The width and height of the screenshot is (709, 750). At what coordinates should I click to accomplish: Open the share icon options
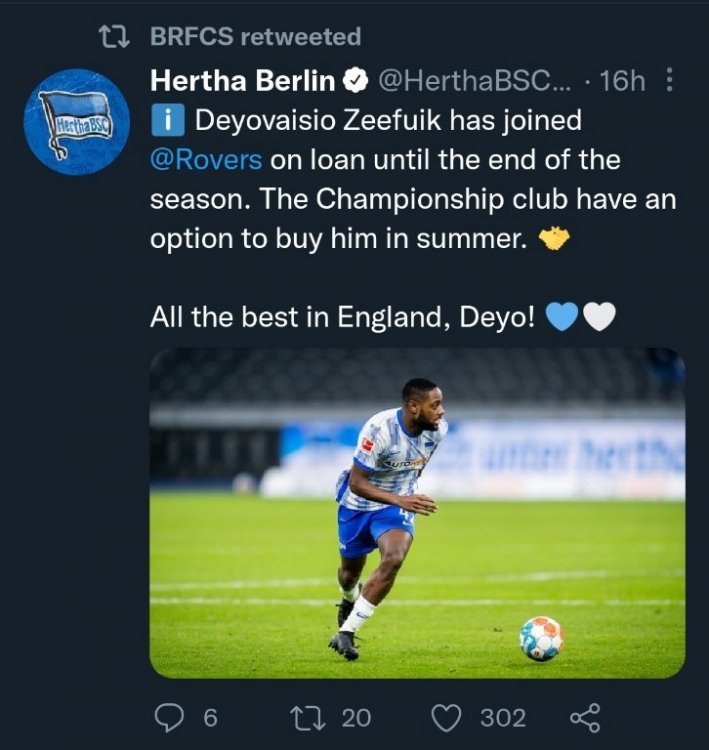[584, 717]
